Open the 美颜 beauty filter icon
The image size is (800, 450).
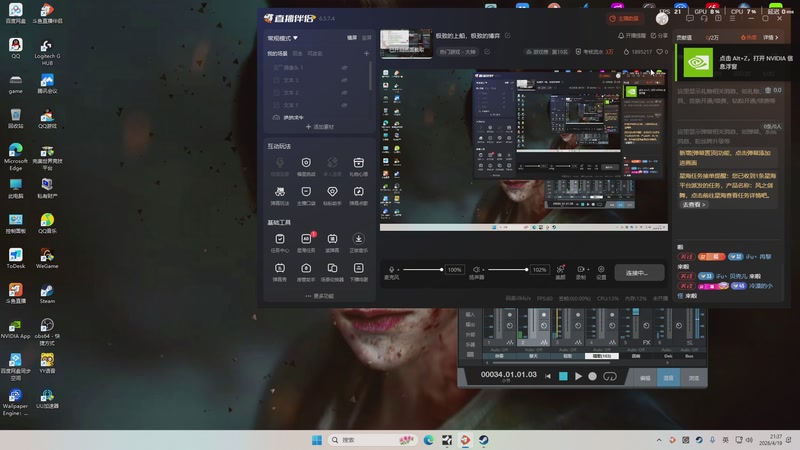pyautogui.click(x=560, y=271)
